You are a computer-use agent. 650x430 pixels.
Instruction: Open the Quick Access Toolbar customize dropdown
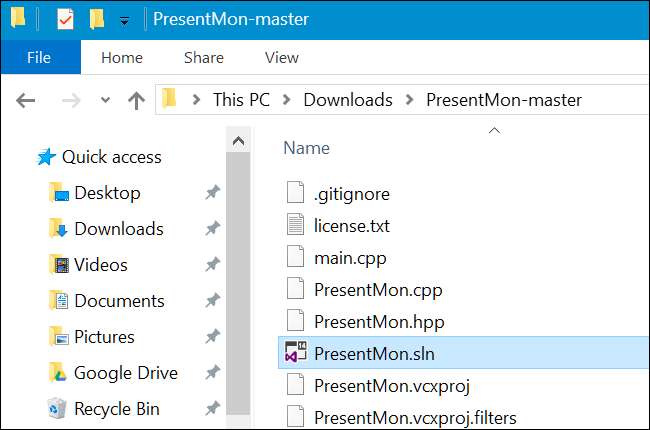(x=123, y=20)
